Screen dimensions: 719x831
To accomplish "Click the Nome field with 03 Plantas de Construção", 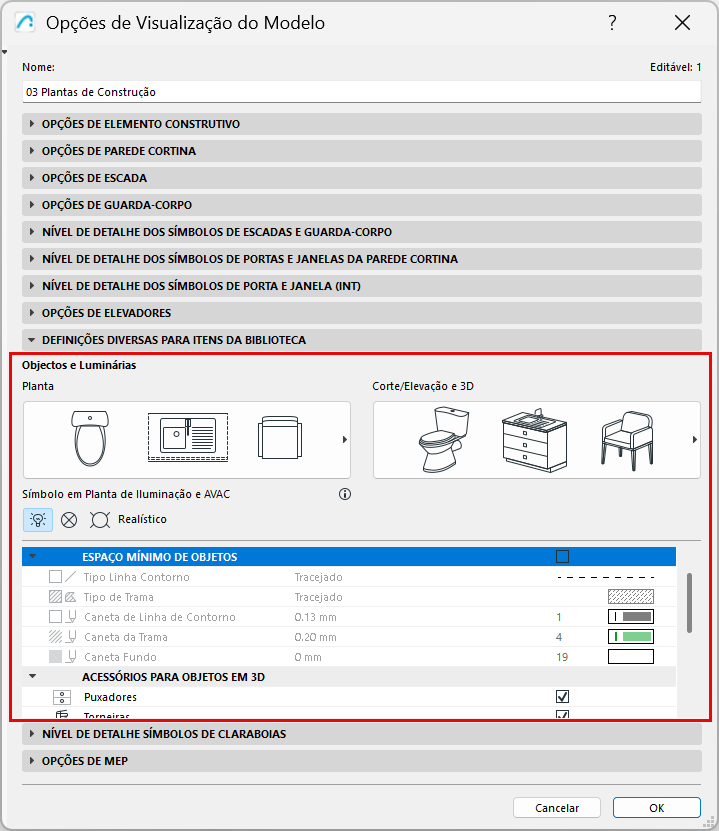I will [362, 92].
